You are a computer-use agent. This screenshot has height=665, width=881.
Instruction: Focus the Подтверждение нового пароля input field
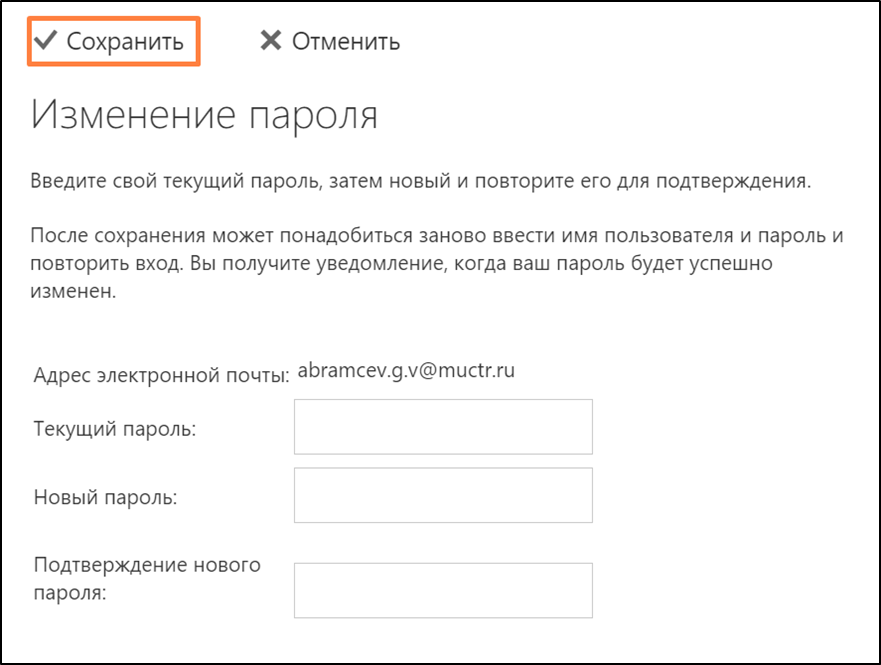[x=443, y=590]
